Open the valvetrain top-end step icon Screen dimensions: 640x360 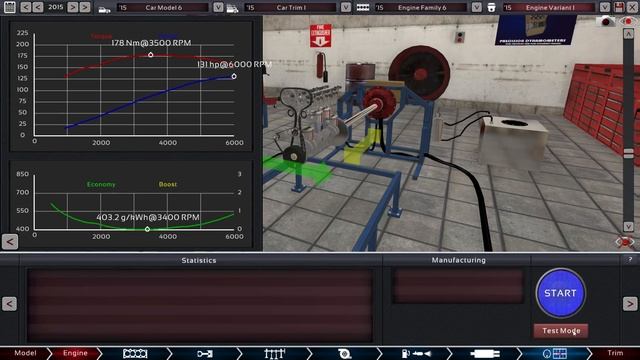[x=275, y=353]
